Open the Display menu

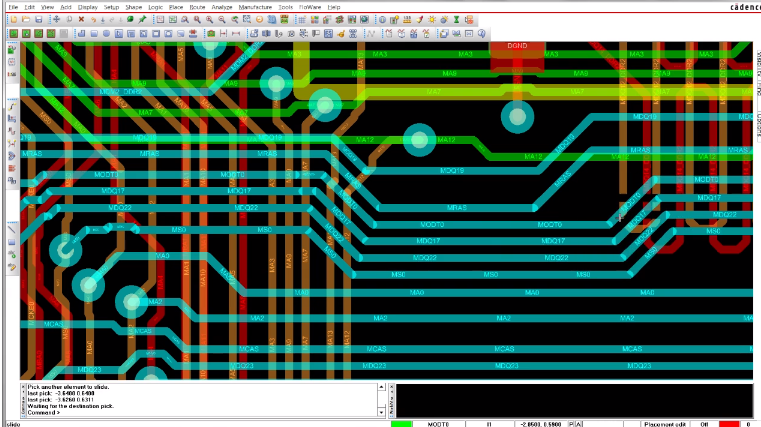88,7
